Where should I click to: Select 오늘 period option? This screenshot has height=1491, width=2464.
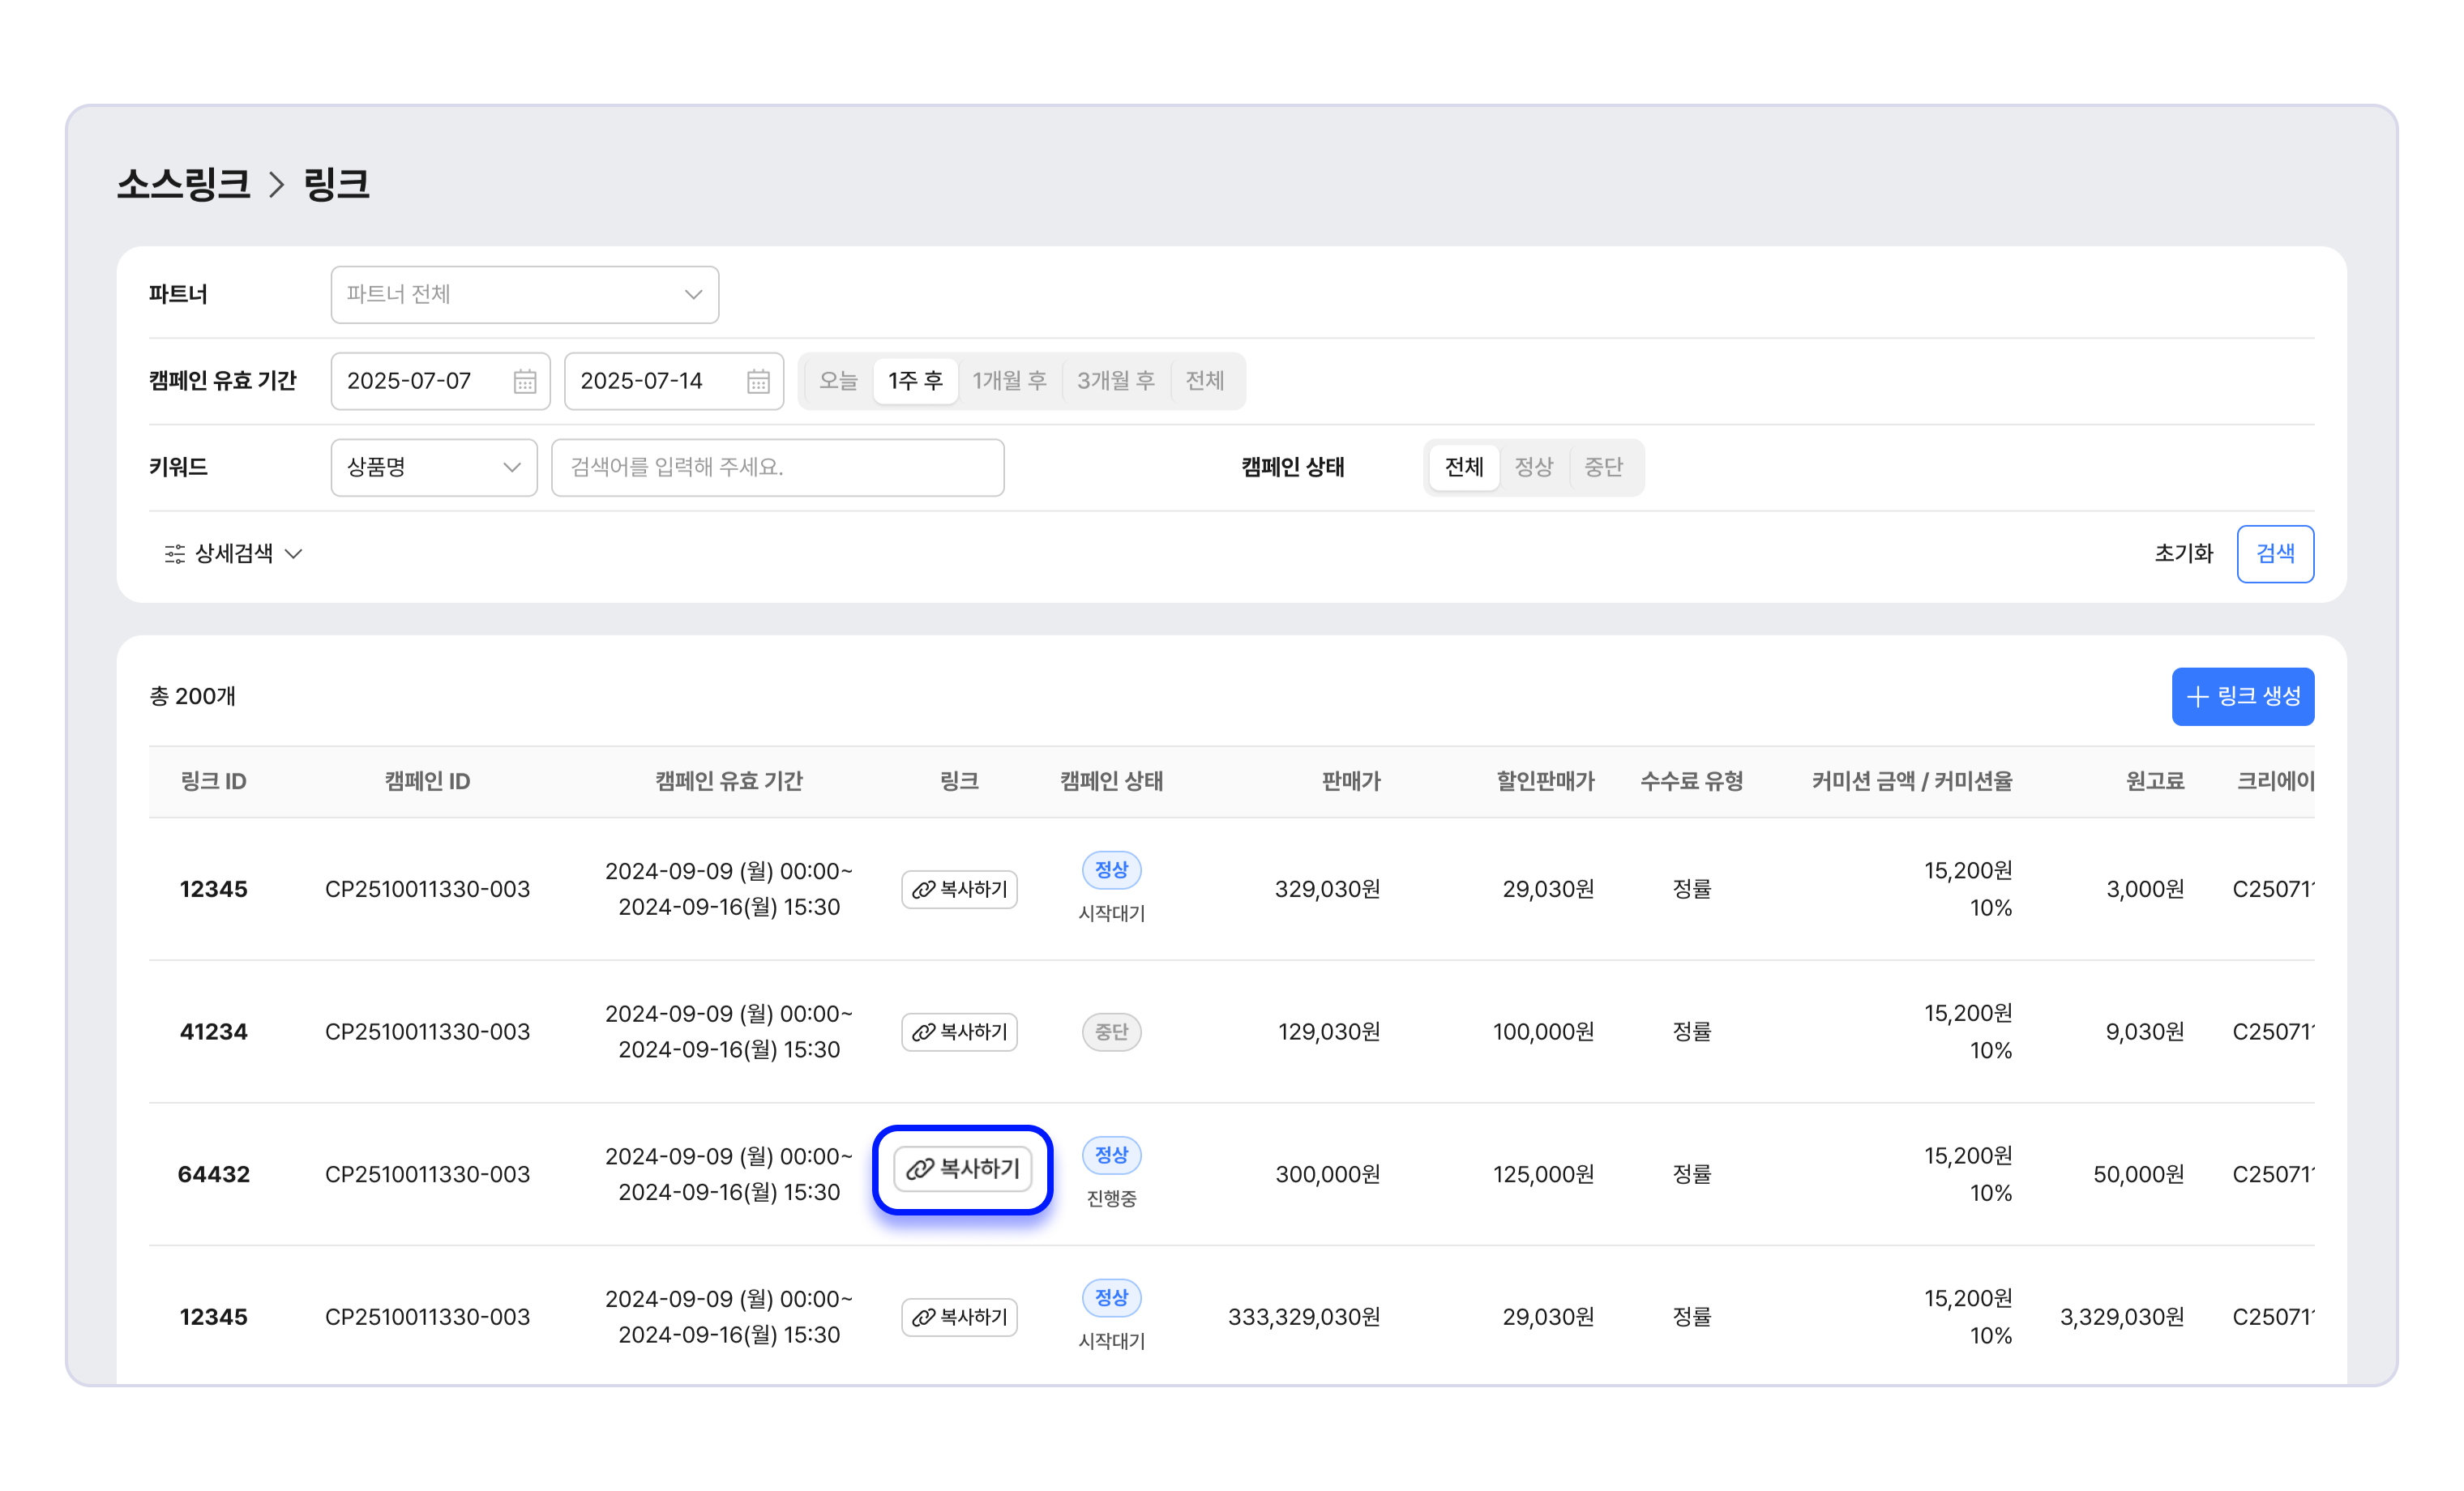pos(838,381)
